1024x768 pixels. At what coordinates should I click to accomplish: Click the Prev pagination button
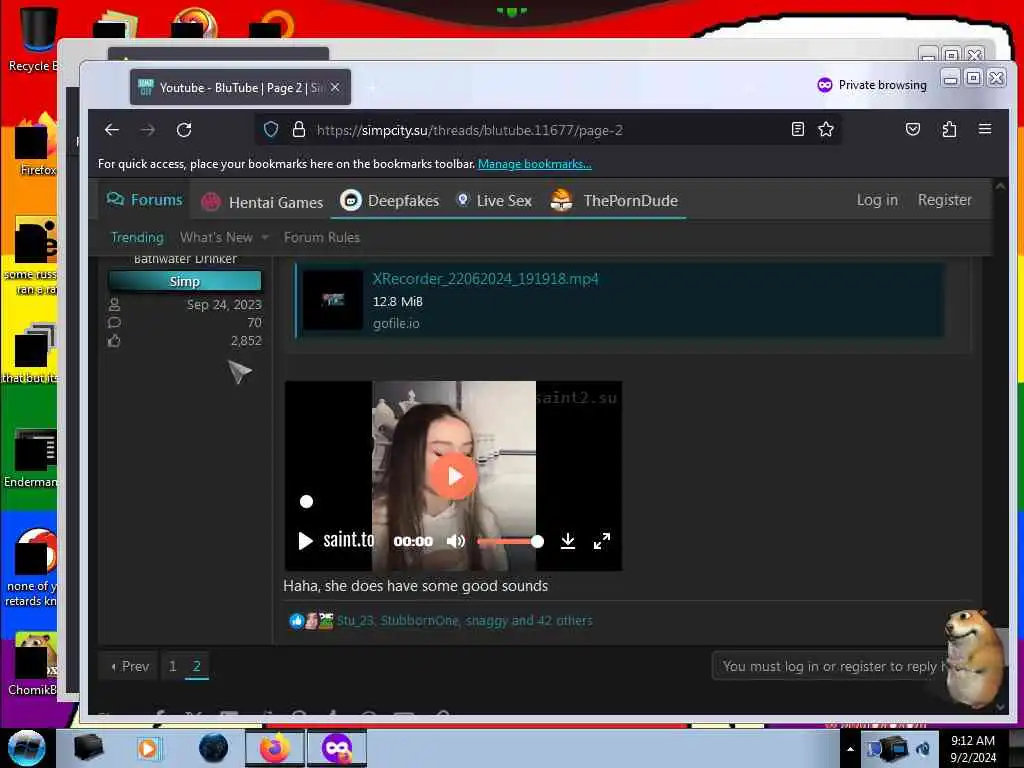pos(129,666)
